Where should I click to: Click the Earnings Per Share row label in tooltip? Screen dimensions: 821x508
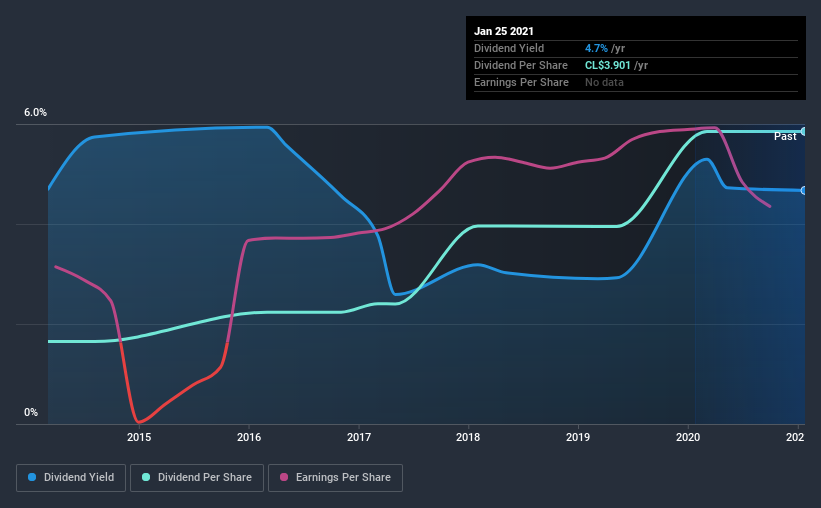521,82
